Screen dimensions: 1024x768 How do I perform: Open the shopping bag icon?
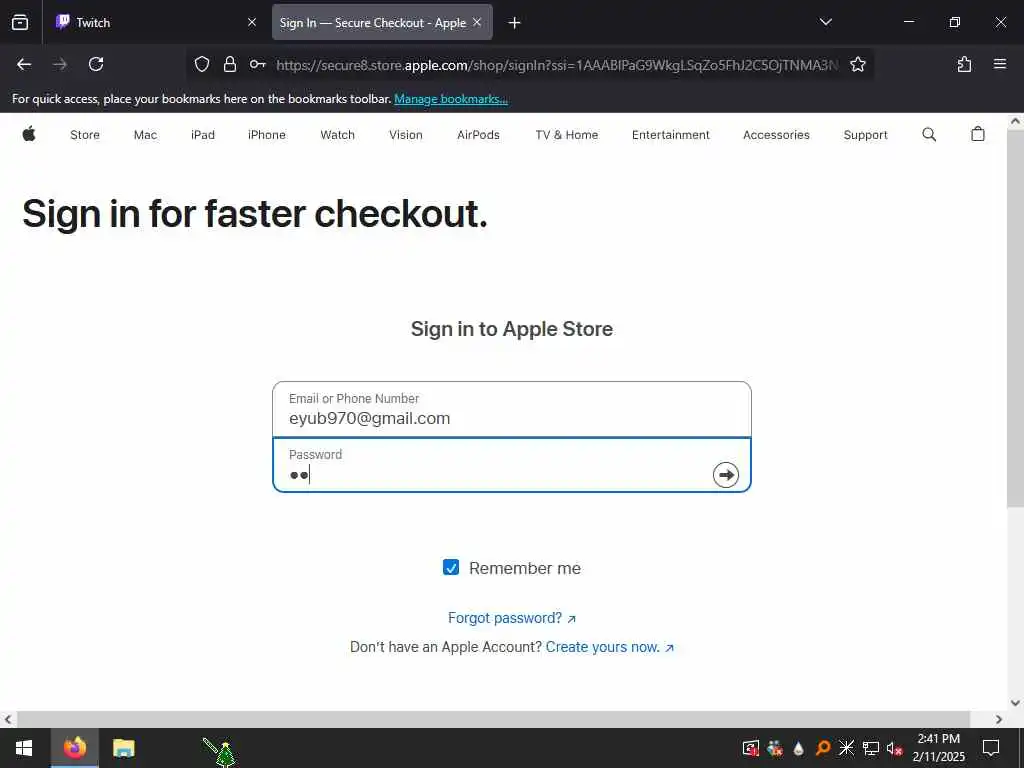pyautogui.click(x=977, y=134)
